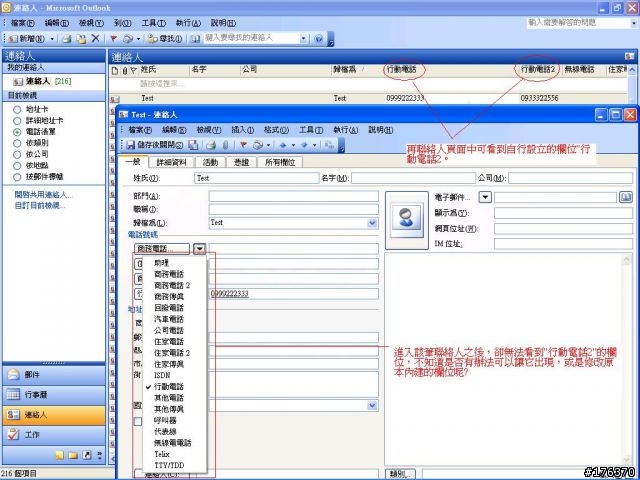The image size is (640, 480).
Task: Click the new message to contact icon in main toolbar
Action: click(128, 39)
